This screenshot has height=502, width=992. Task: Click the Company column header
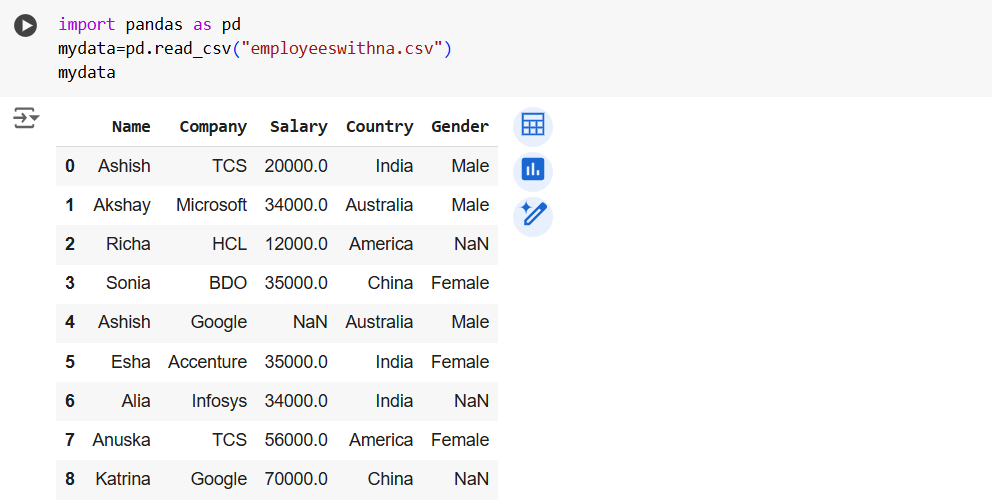pyautogui.click(x=213, y=127)
